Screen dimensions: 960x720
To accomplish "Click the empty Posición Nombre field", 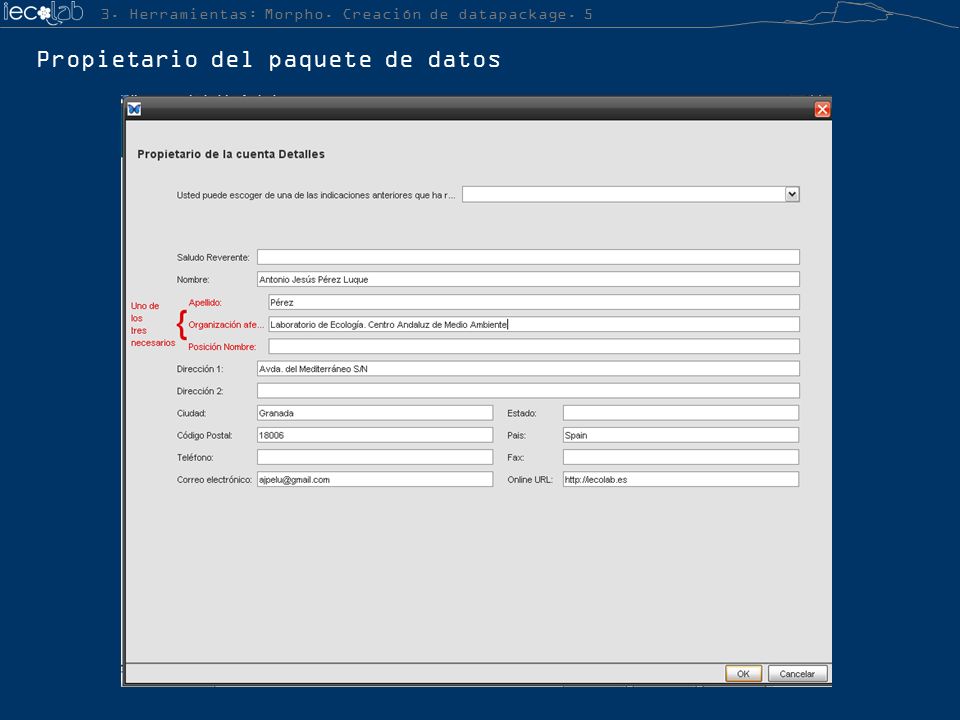I will (533, 346).
